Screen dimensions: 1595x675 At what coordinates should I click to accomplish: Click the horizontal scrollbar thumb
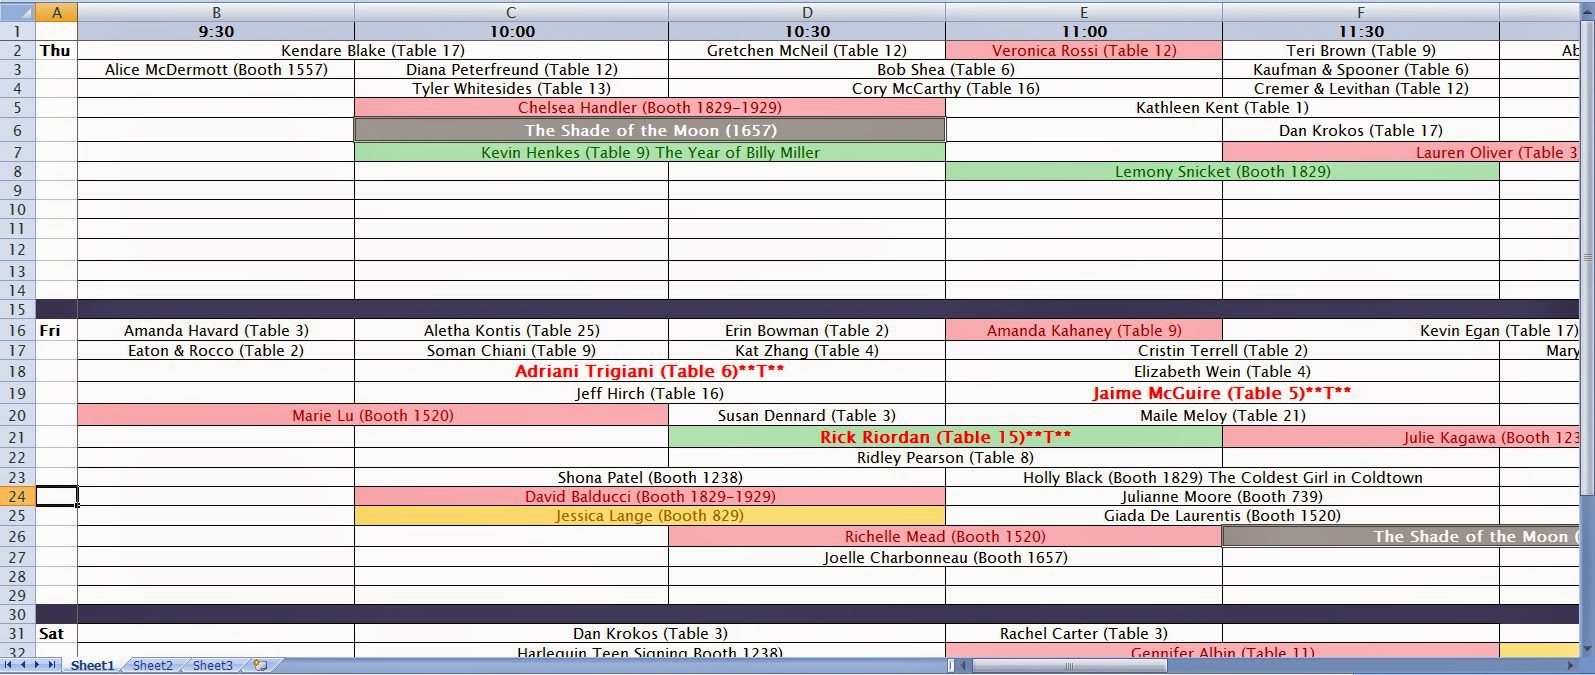click(1068, 665)
